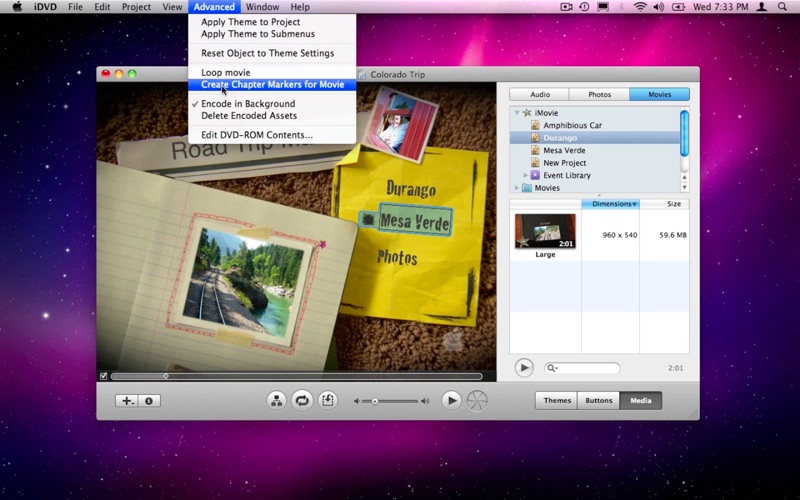This screenshot has width=800, height=500.
Task: Click the menu bar clock Wed 7:33 PM
Action: pos(720,7)
